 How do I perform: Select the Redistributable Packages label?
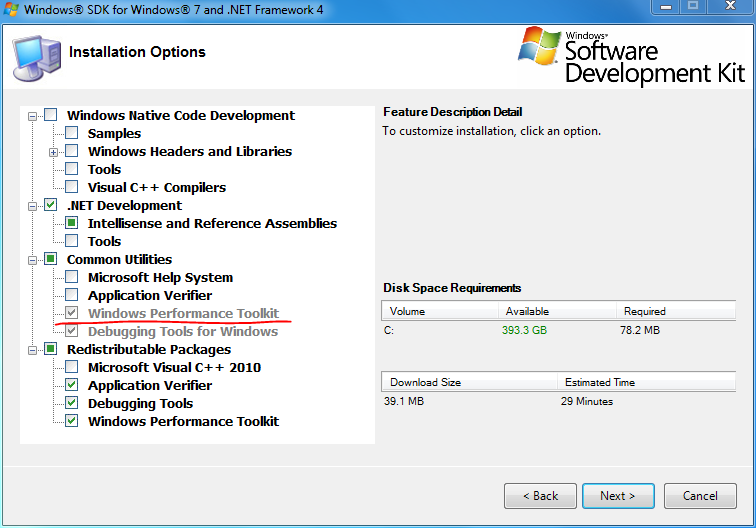149,350
